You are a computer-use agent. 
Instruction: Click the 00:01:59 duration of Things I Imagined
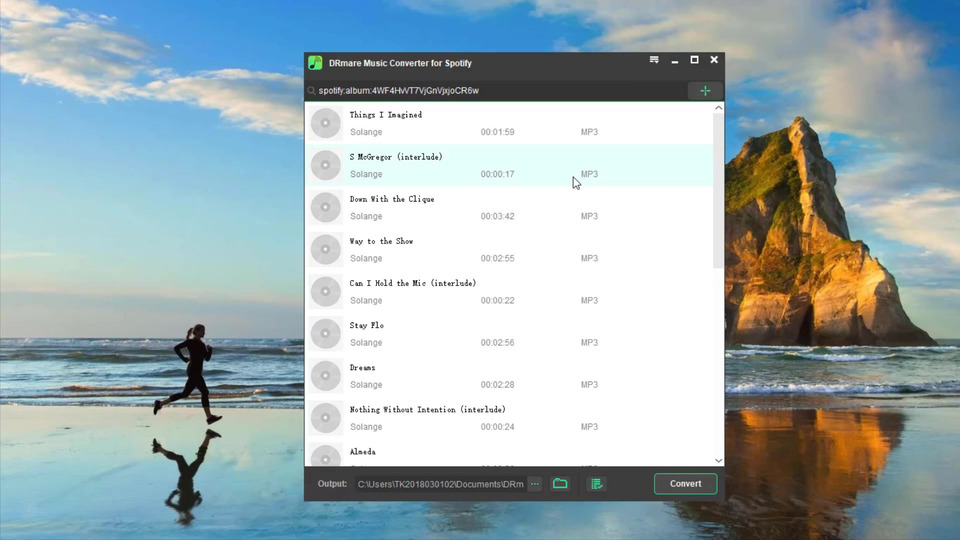click(497, 132)
